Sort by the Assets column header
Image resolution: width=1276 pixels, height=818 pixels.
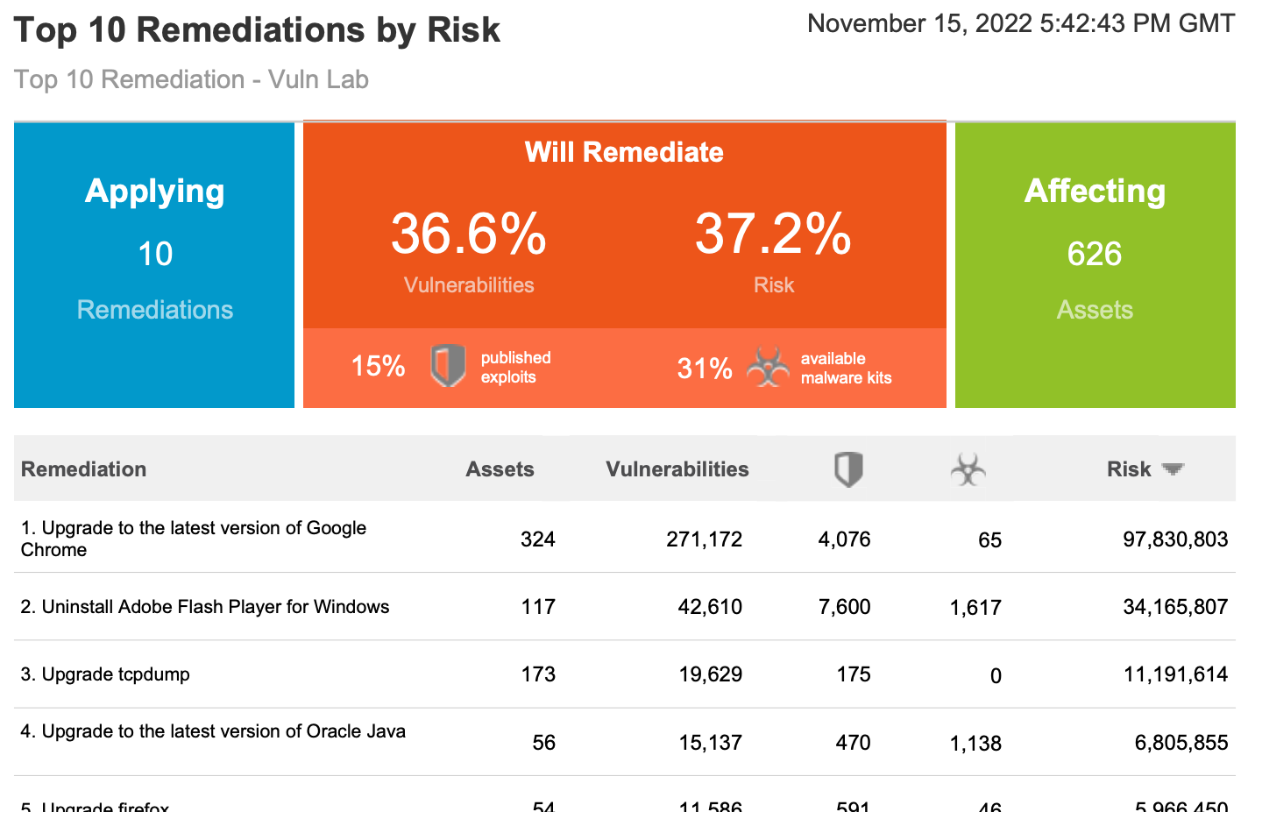pos(500,469)
